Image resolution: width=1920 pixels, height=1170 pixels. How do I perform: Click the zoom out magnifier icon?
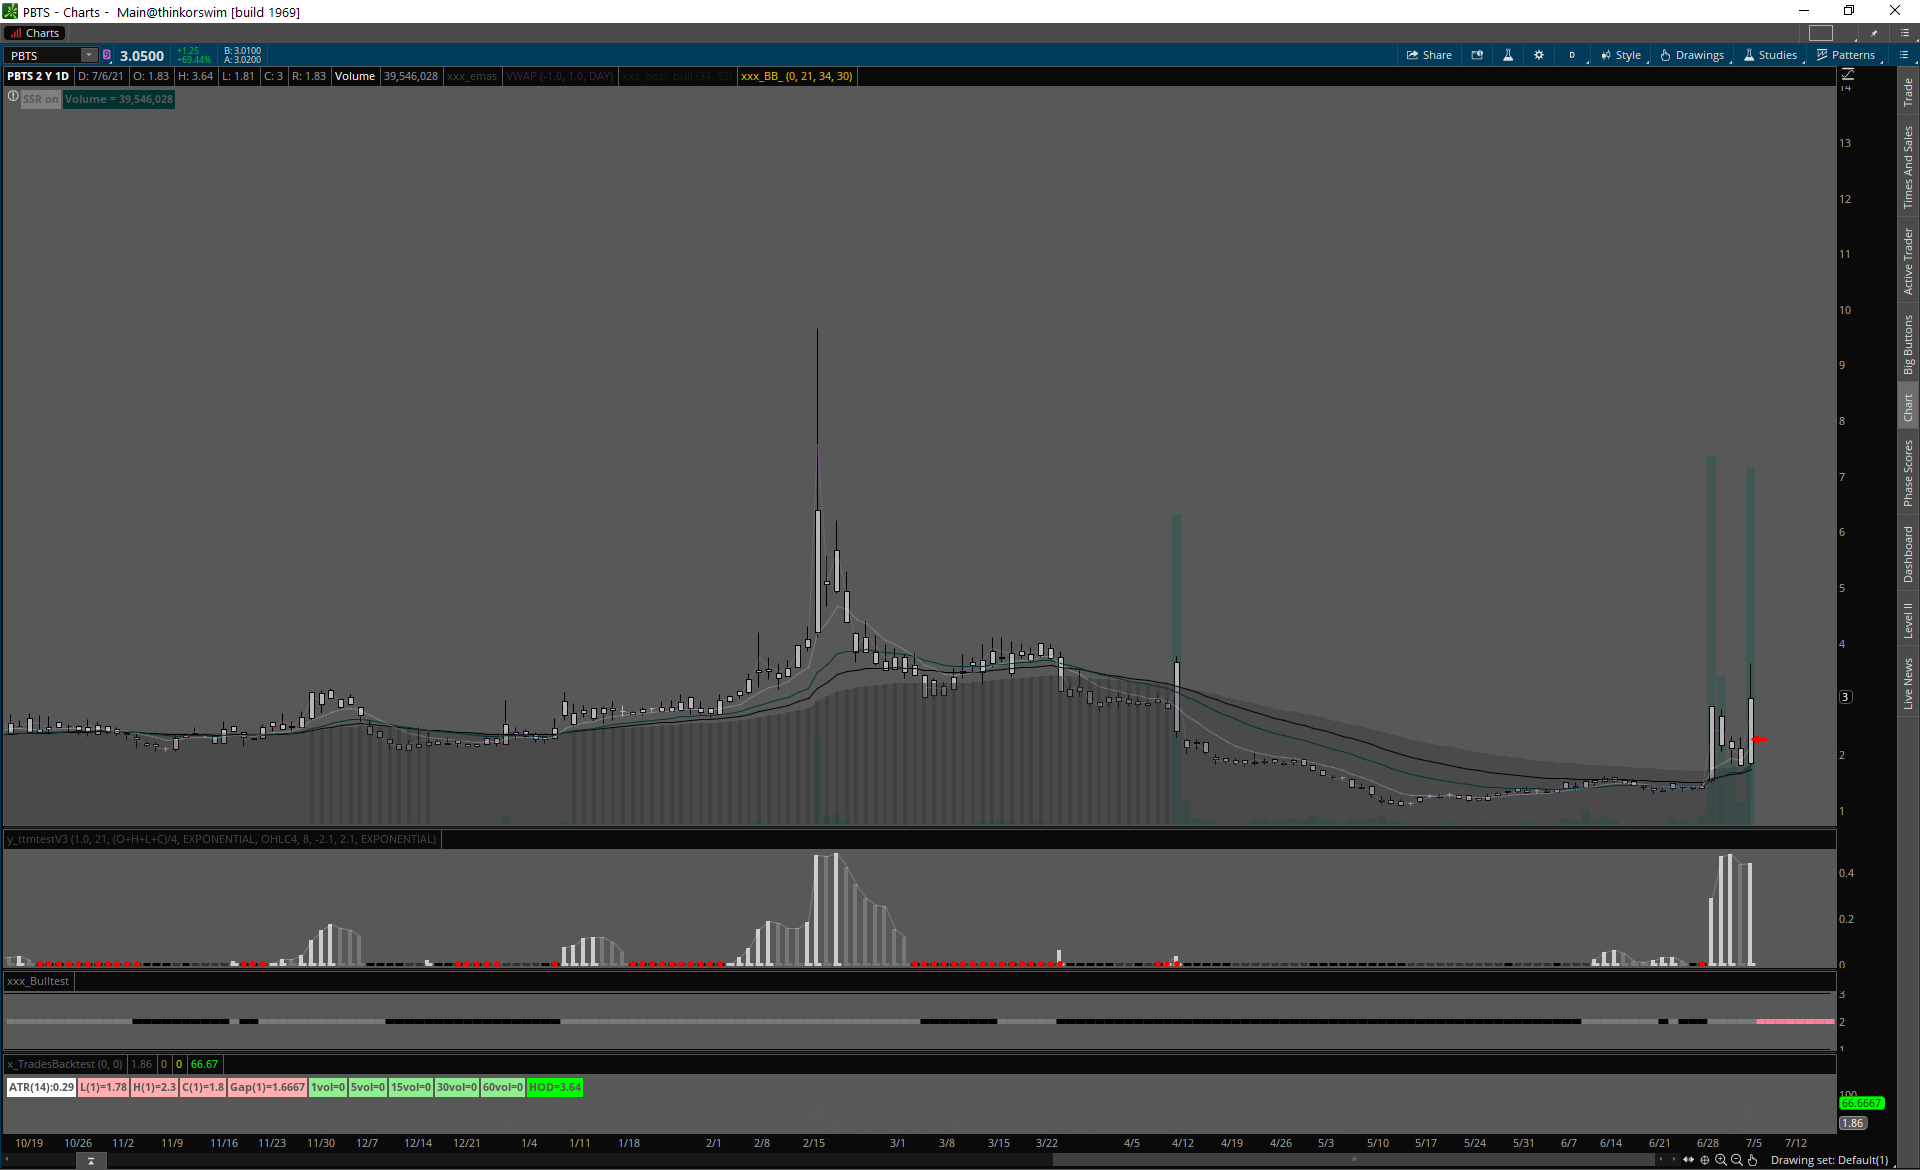[x=1737, y=1160]
